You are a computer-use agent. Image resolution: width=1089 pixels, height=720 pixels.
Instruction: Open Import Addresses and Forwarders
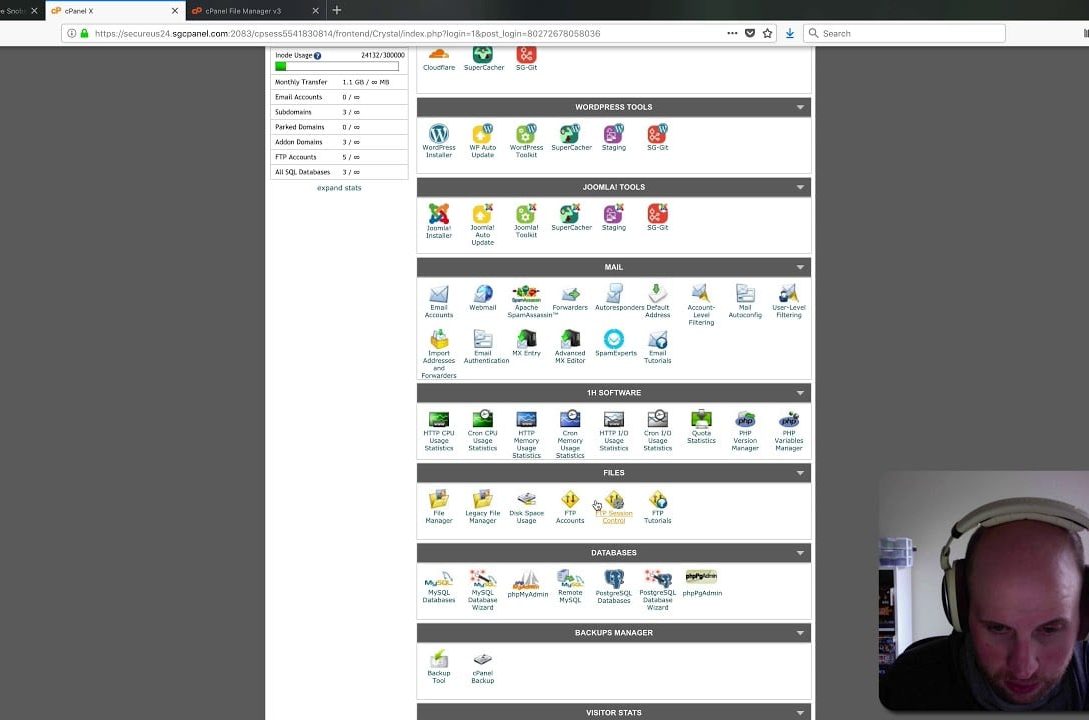click(438, 354)
